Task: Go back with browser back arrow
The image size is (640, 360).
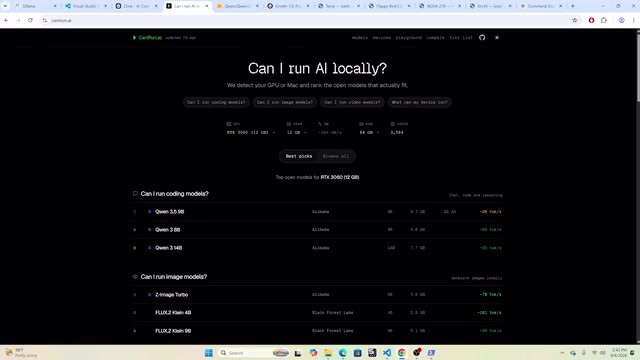Action: pos(6,20)
